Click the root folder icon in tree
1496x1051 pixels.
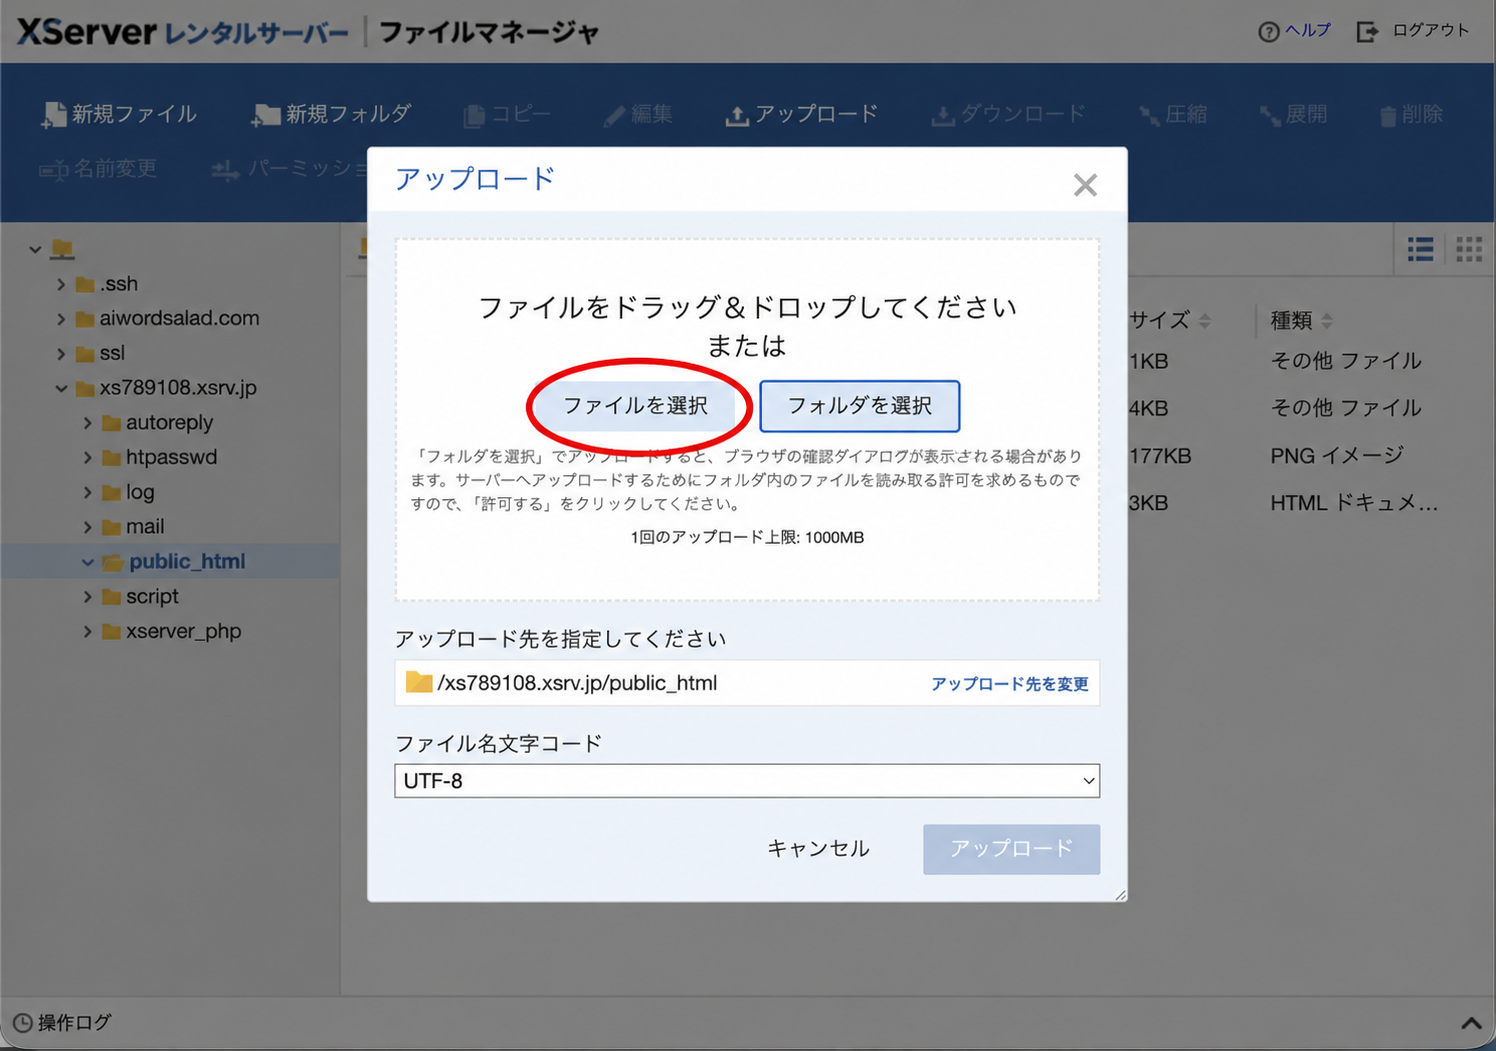point(63,248)
